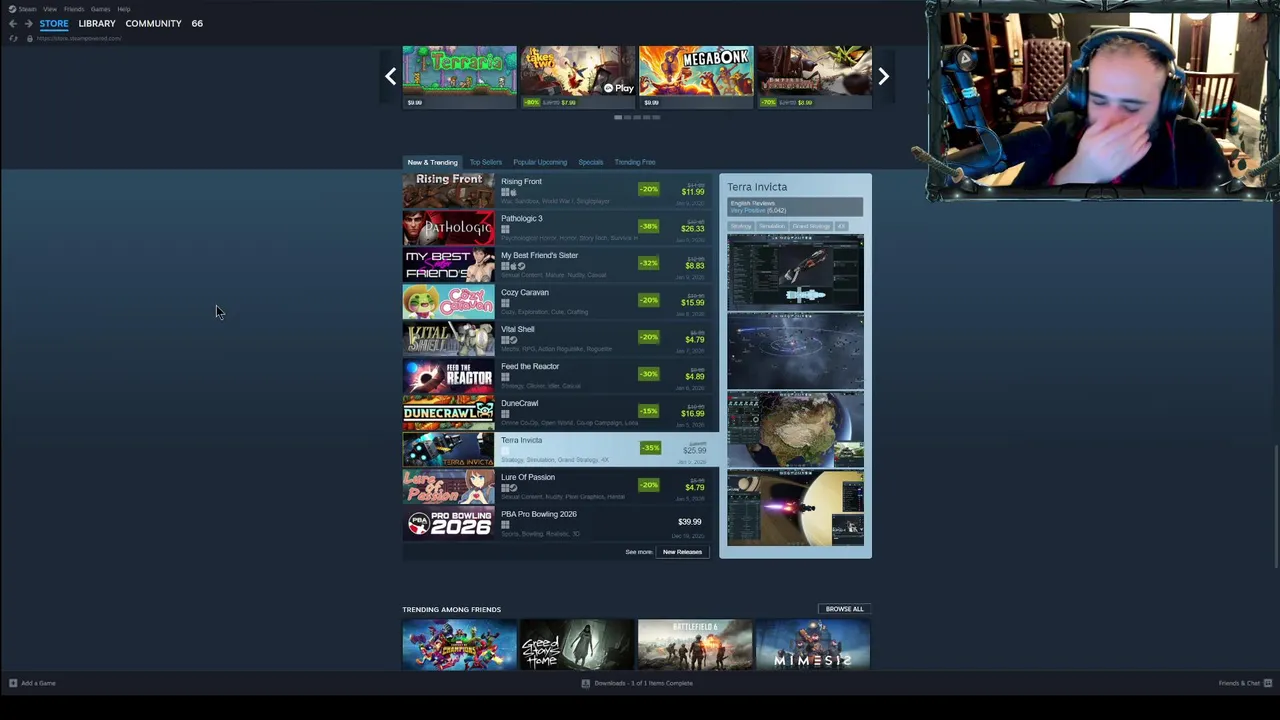The width and height of the screenshot is (1280, 720).
Task: Click the forward navigation arrow
Action: (x=28, y=23)
